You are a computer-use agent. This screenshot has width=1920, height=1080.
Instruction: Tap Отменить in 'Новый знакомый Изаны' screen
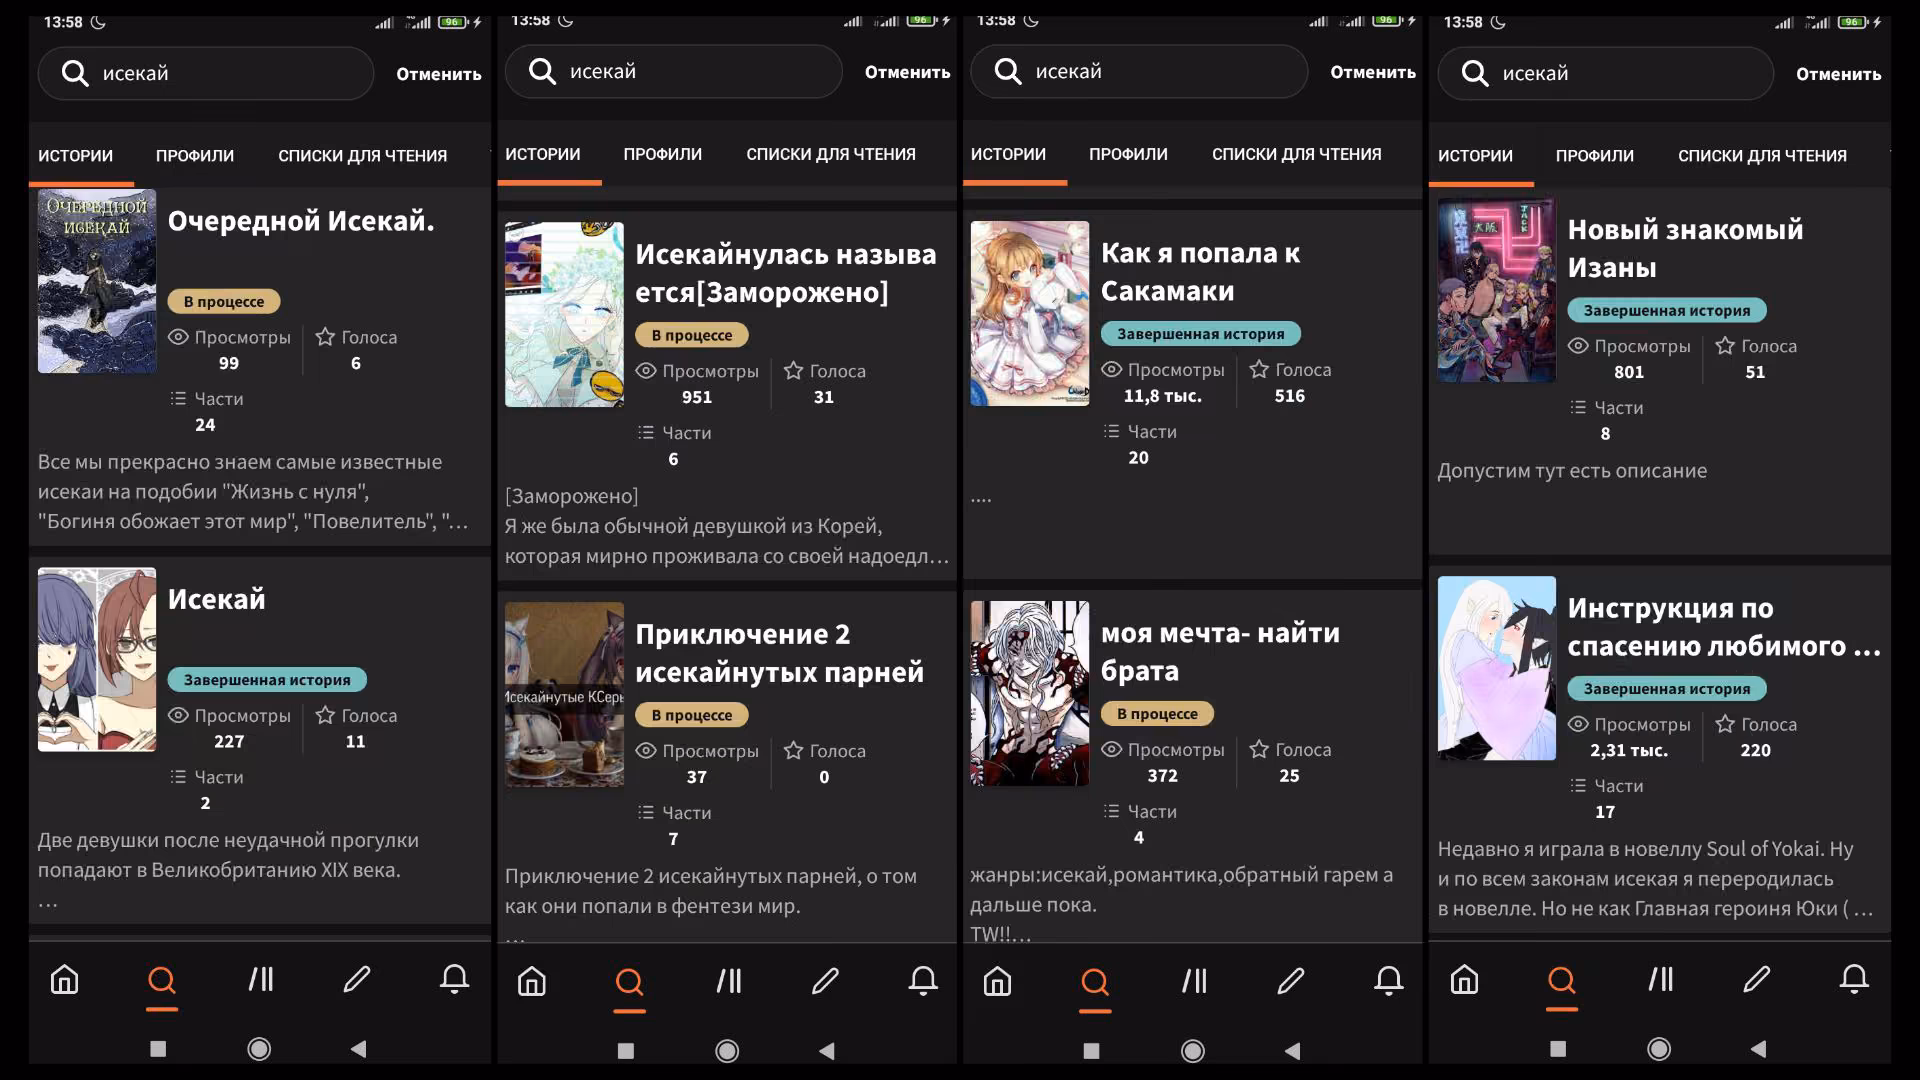tap(1839, 74)
